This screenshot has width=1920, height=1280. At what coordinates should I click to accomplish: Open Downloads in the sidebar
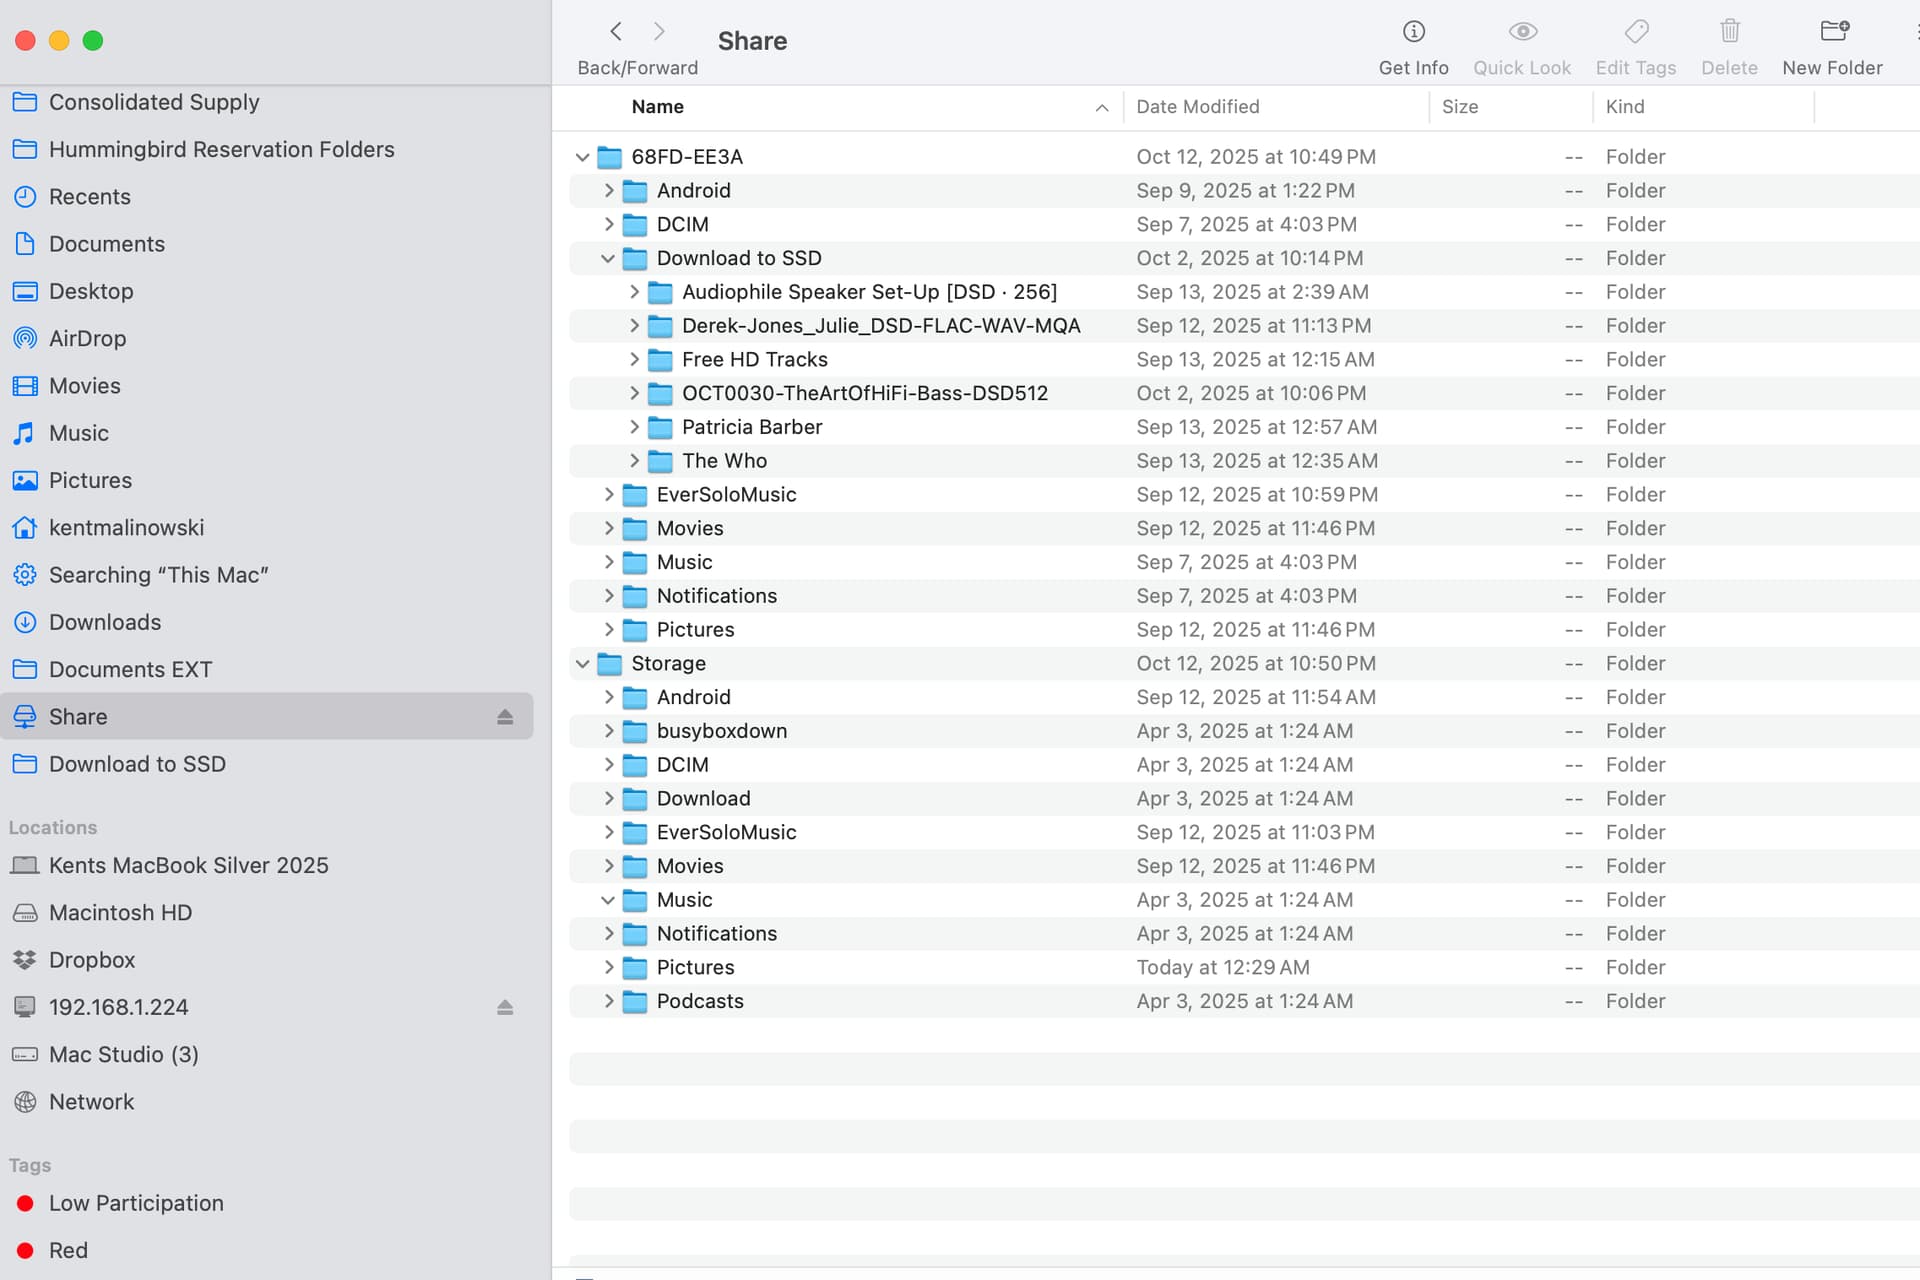[x=104, y=622]
